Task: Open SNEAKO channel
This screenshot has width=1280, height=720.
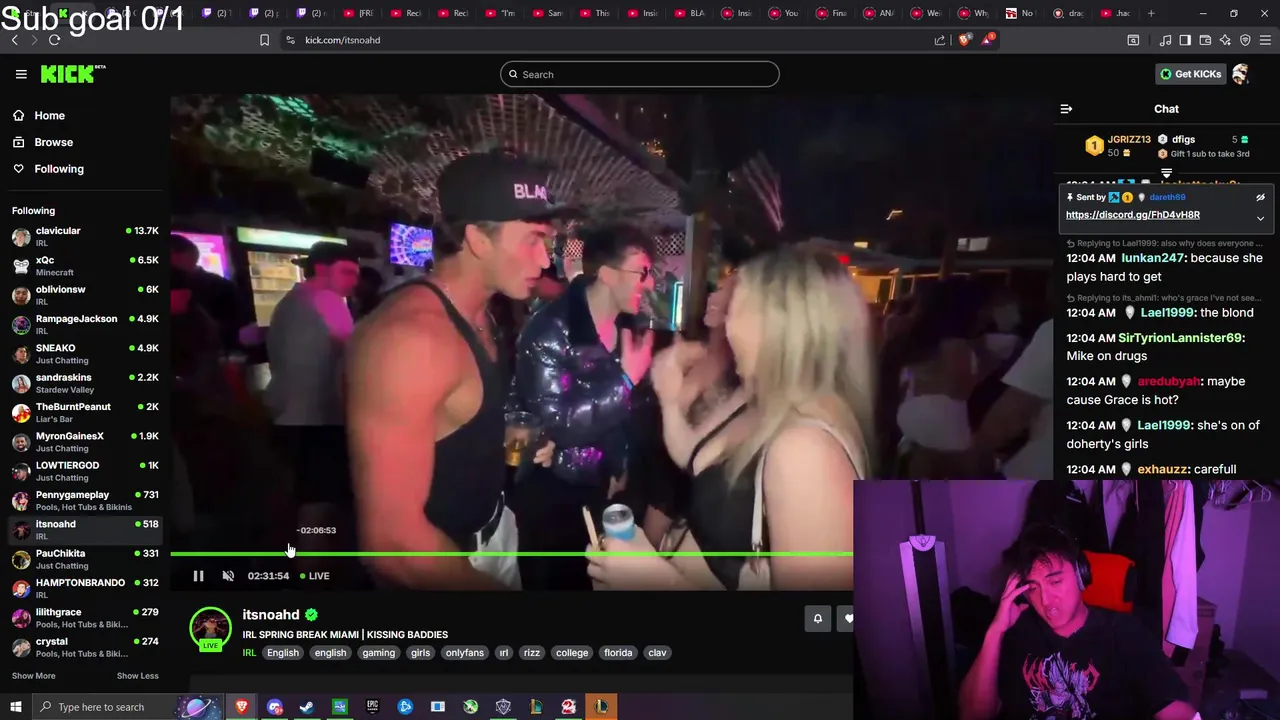Action: click(x=85, y=353)
